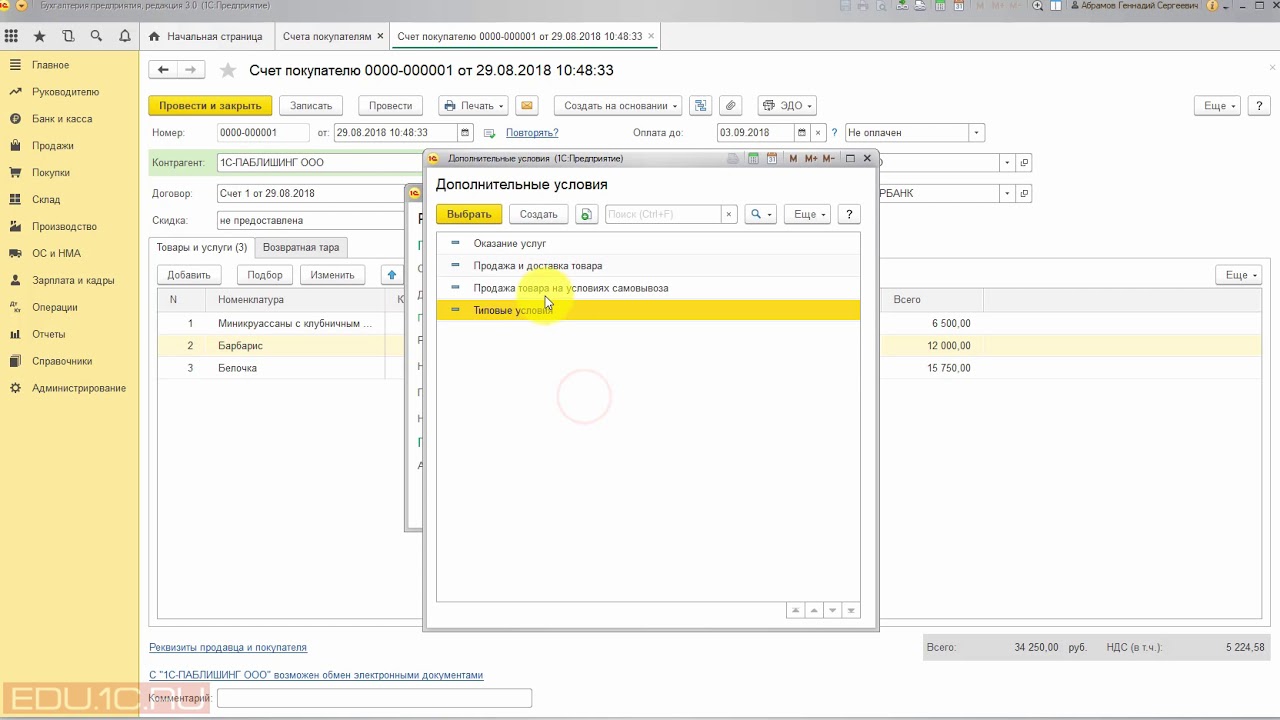Clear the Оплата до date with x
Screen dimensions: 1280x720
tap(818, 132)
